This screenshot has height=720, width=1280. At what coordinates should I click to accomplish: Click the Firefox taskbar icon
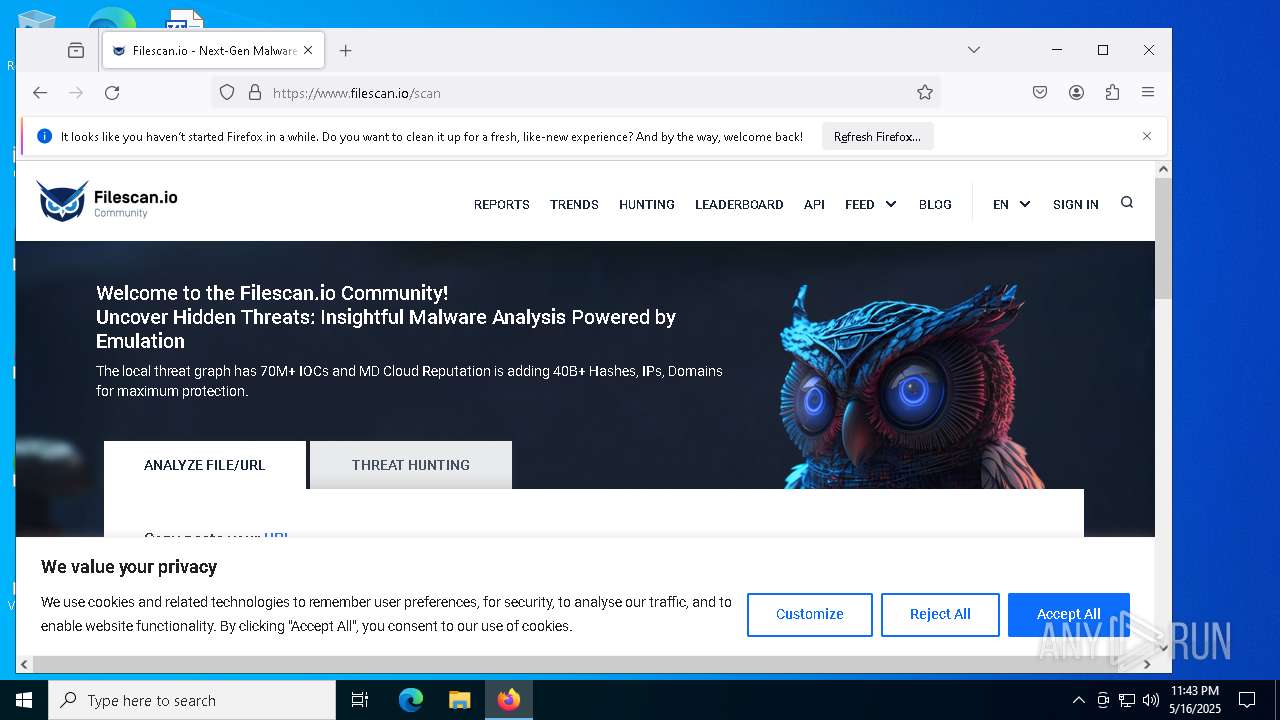click(x=509, y=700)
